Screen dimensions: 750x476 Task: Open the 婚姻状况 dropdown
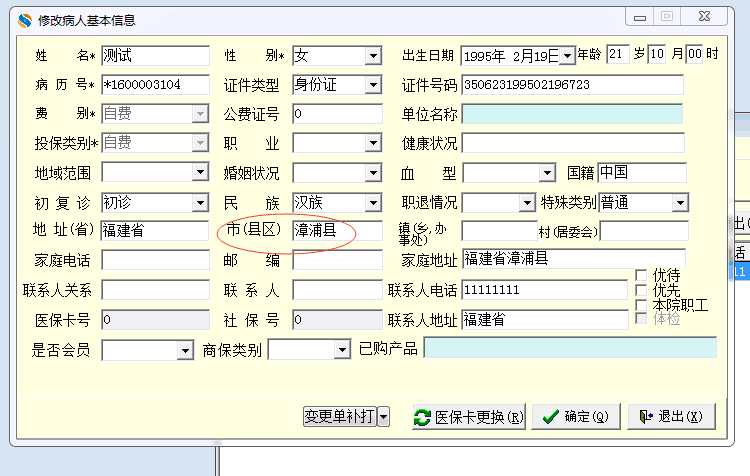pos(373,173)
